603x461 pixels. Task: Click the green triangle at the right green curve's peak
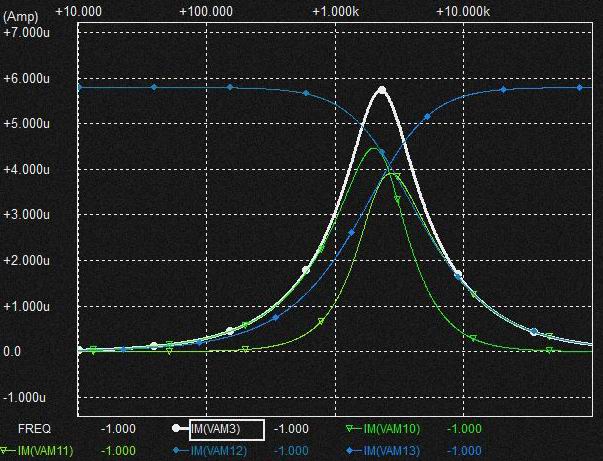point(394,176)
